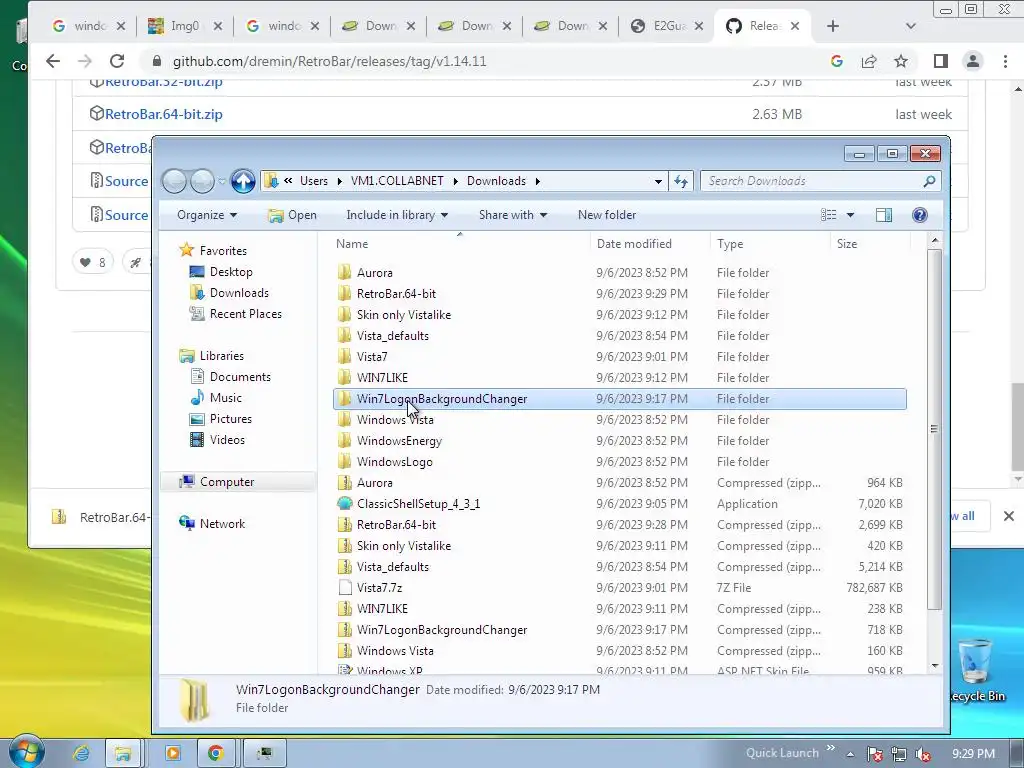
Task: Switch to the E2Gua Chrome tab
Action: click(666, 26)
